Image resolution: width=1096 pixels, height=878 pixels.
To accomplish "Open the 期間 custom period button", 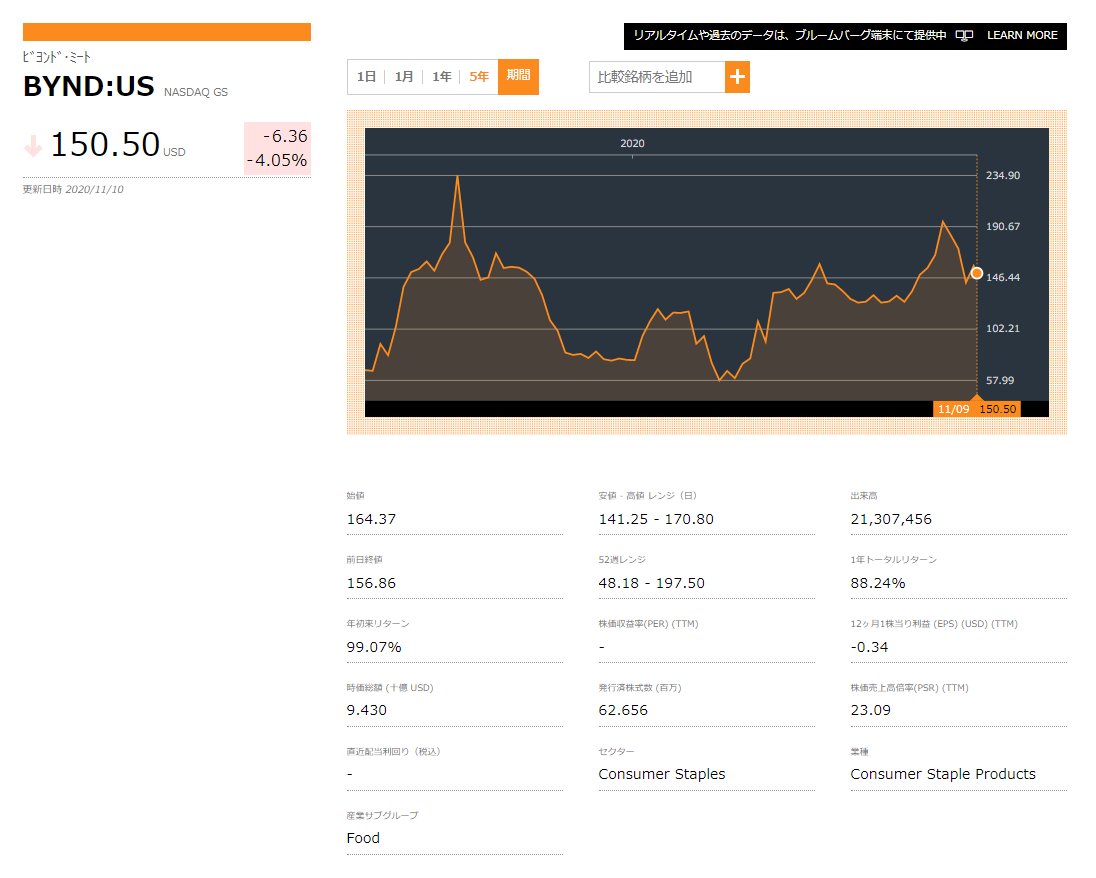I will (x=518, y=77).
